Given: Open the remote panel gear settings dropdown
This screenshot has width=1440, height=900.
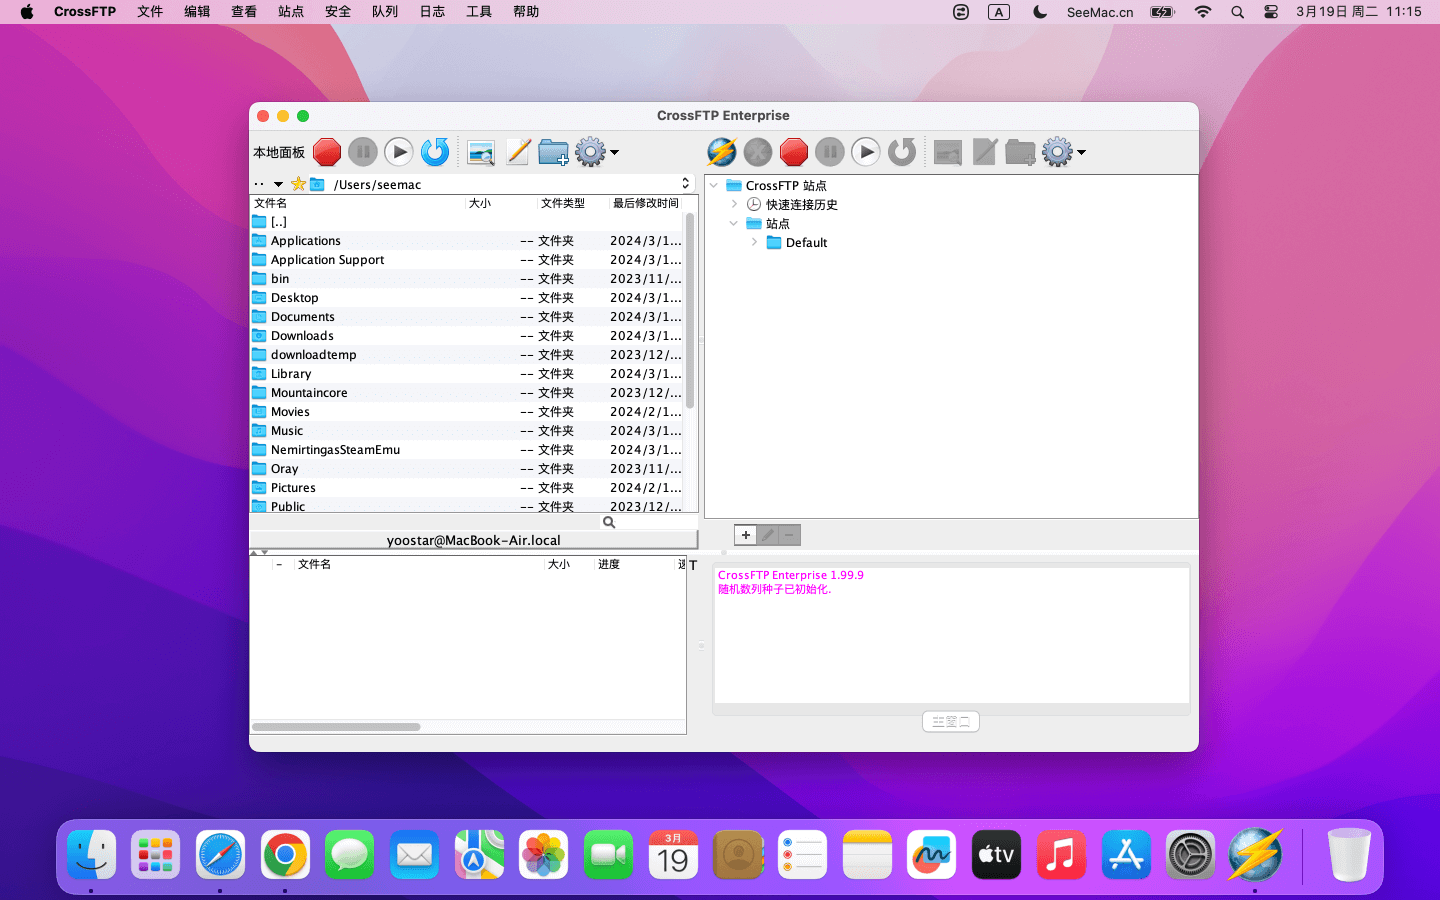Looking at the screenshot, I should (x=1064, y=152).
